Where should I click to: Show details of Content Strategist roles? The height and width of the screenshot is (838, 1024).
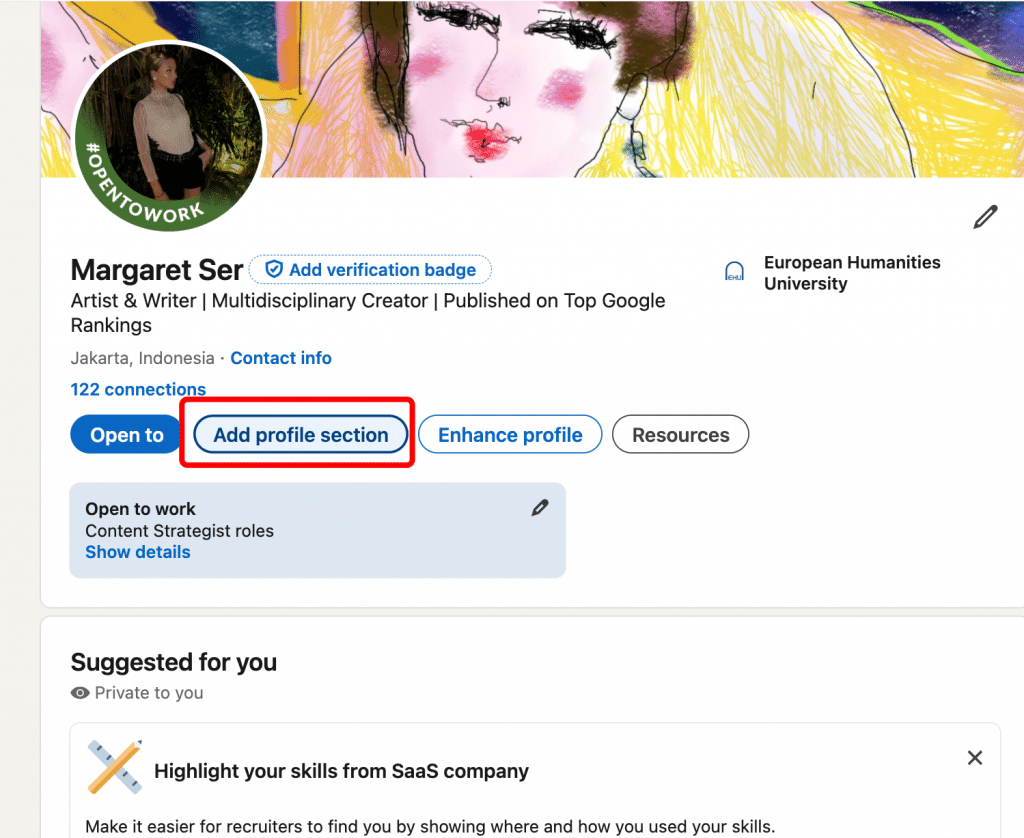click(x=137, y=551)
